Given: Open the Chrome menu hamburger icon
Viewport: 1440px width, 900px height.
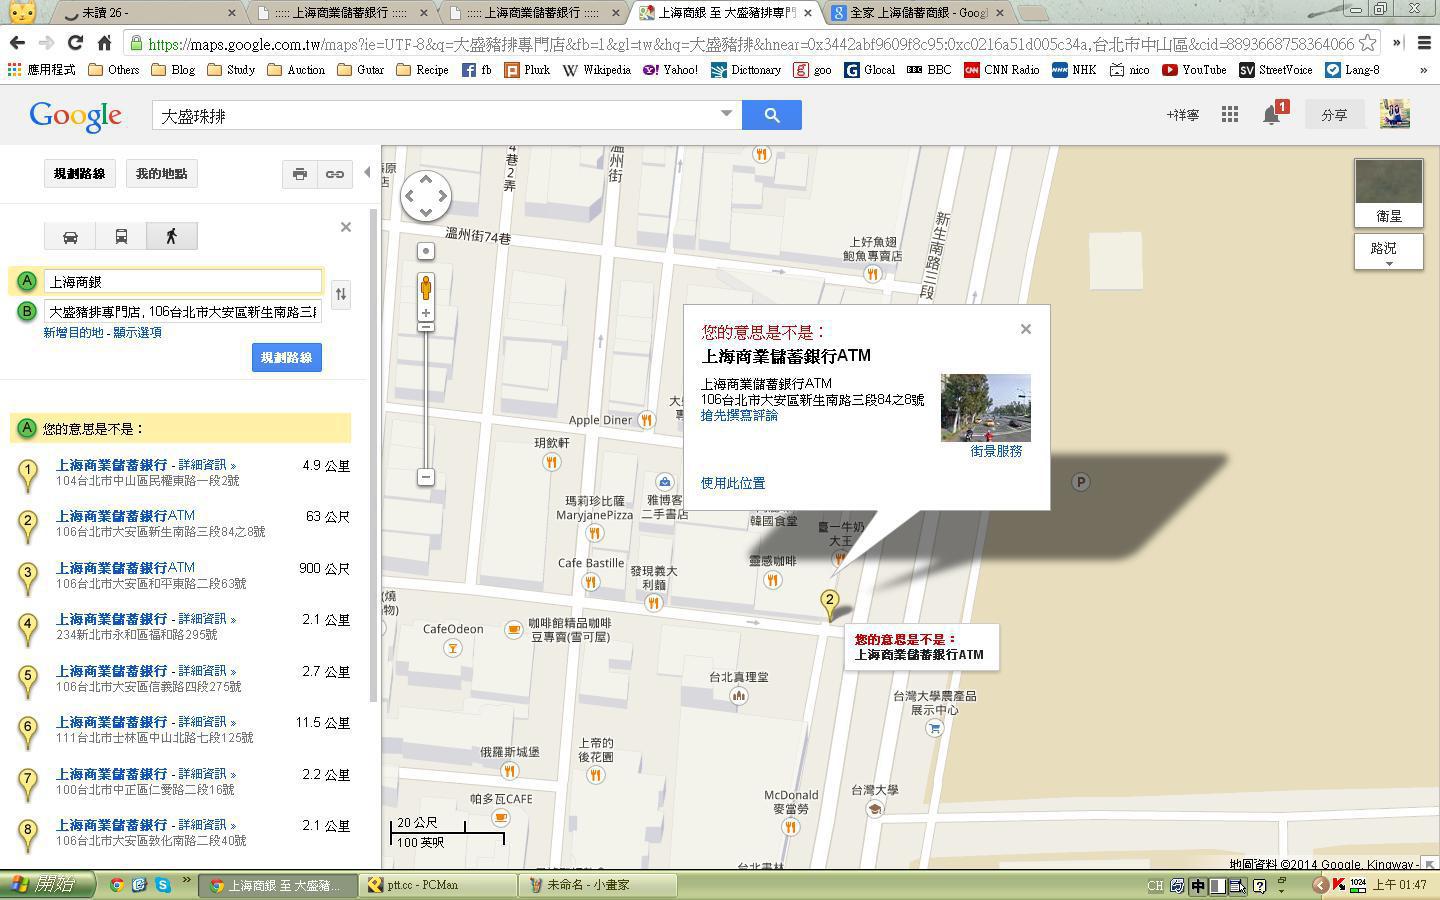Looking at the screenshot, I should tap(1425, 43).
